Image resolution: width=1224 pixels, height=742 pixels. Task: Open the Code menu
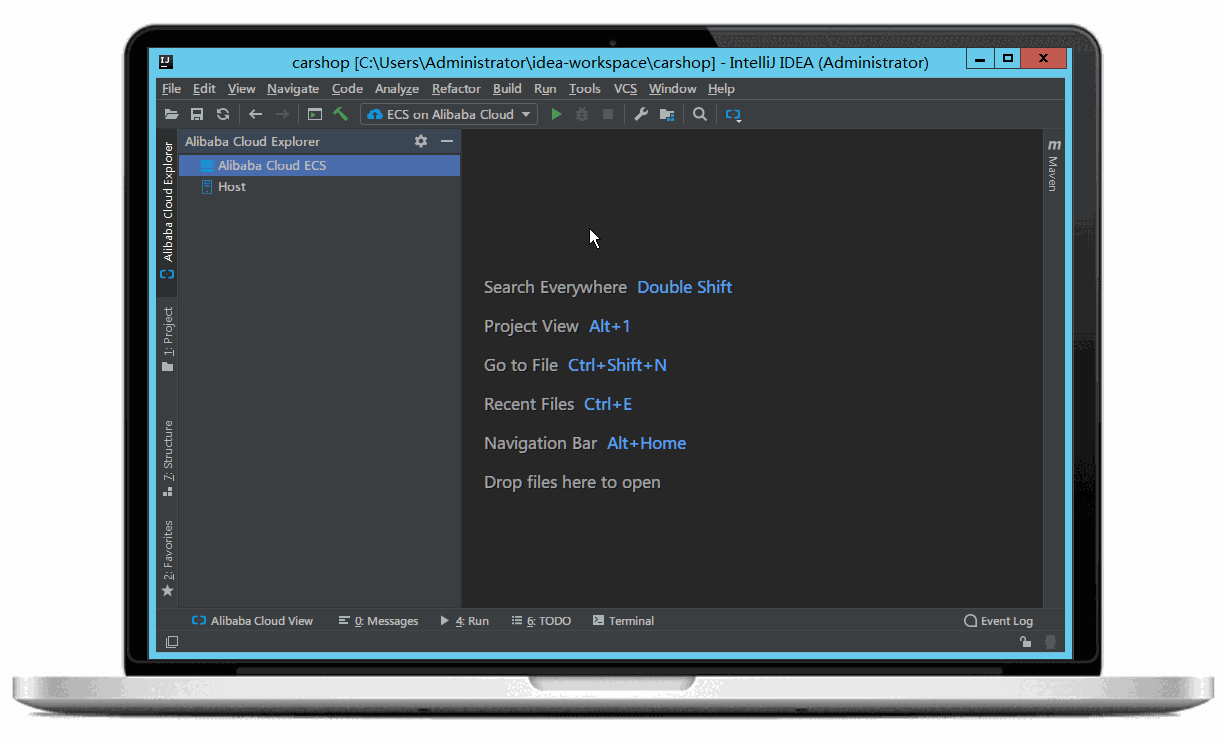[x=347, y=89]
